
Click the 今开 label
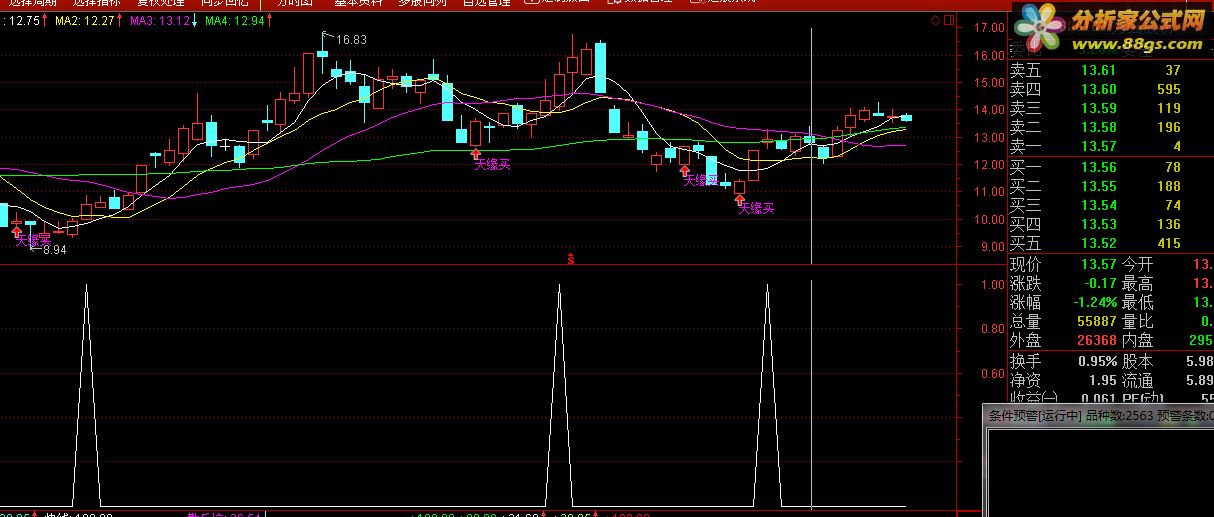tap(1137, 265)
